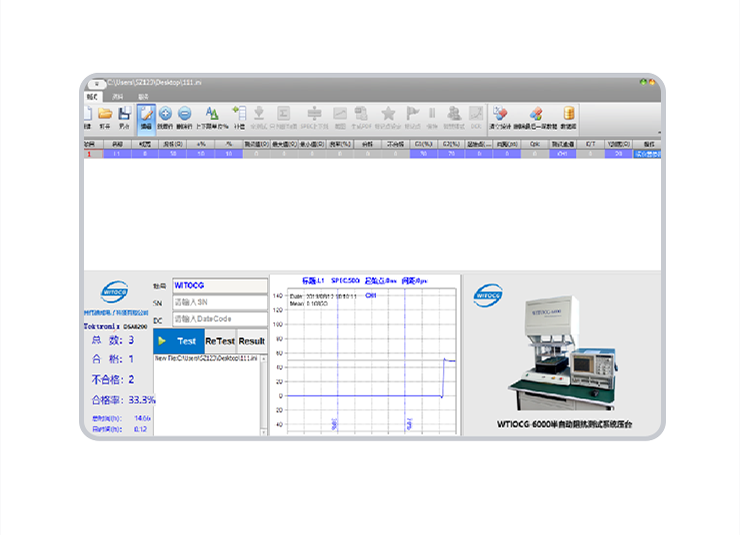This screenshot has height=535, width=740.
Task: Click the Cpk column header
Action: pos(535,144)
